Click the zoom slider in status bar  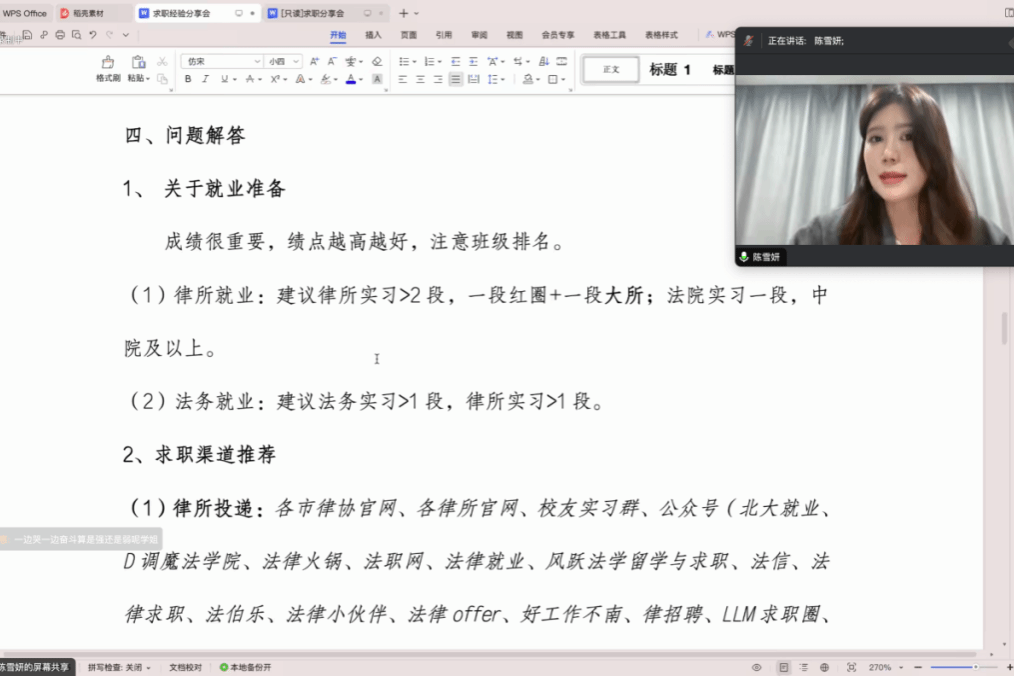click(950, 667)
